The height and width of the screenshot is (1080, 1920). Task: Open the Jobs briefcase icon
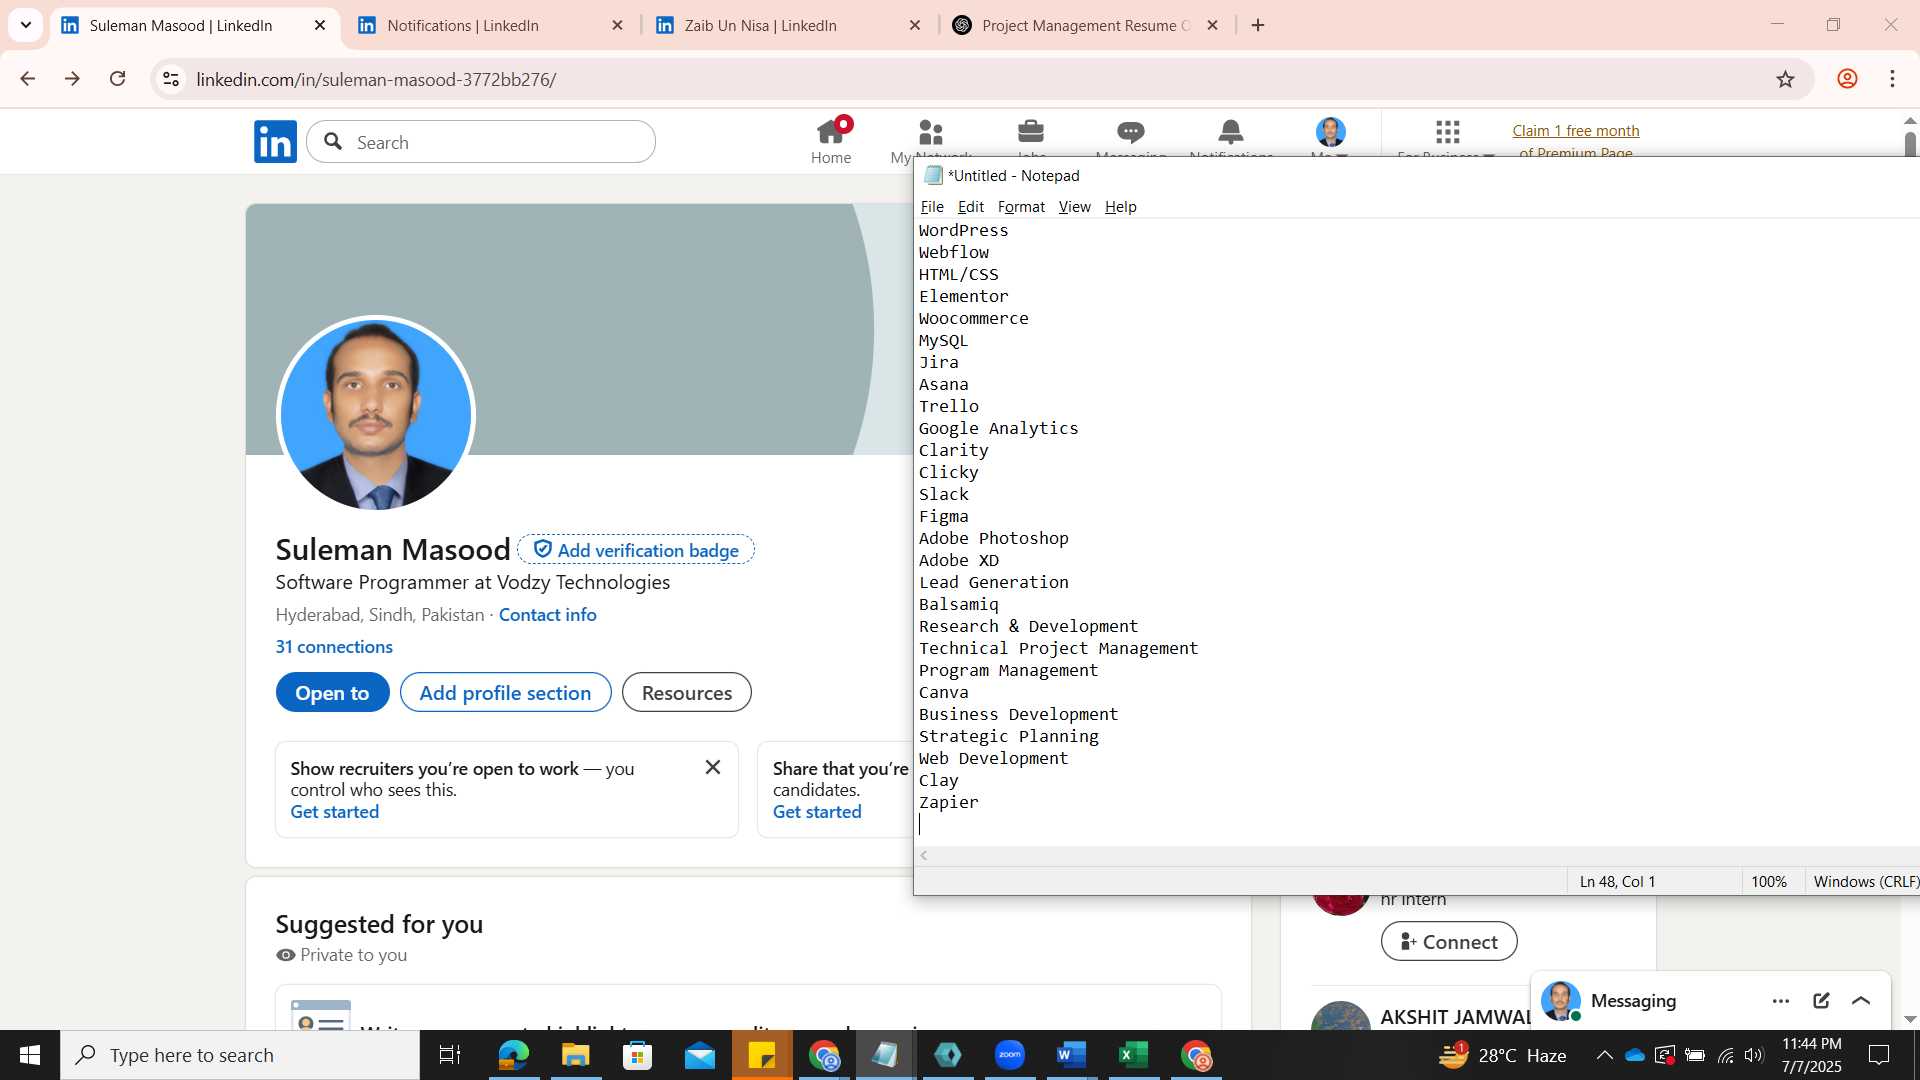[x=1031, y=131]
